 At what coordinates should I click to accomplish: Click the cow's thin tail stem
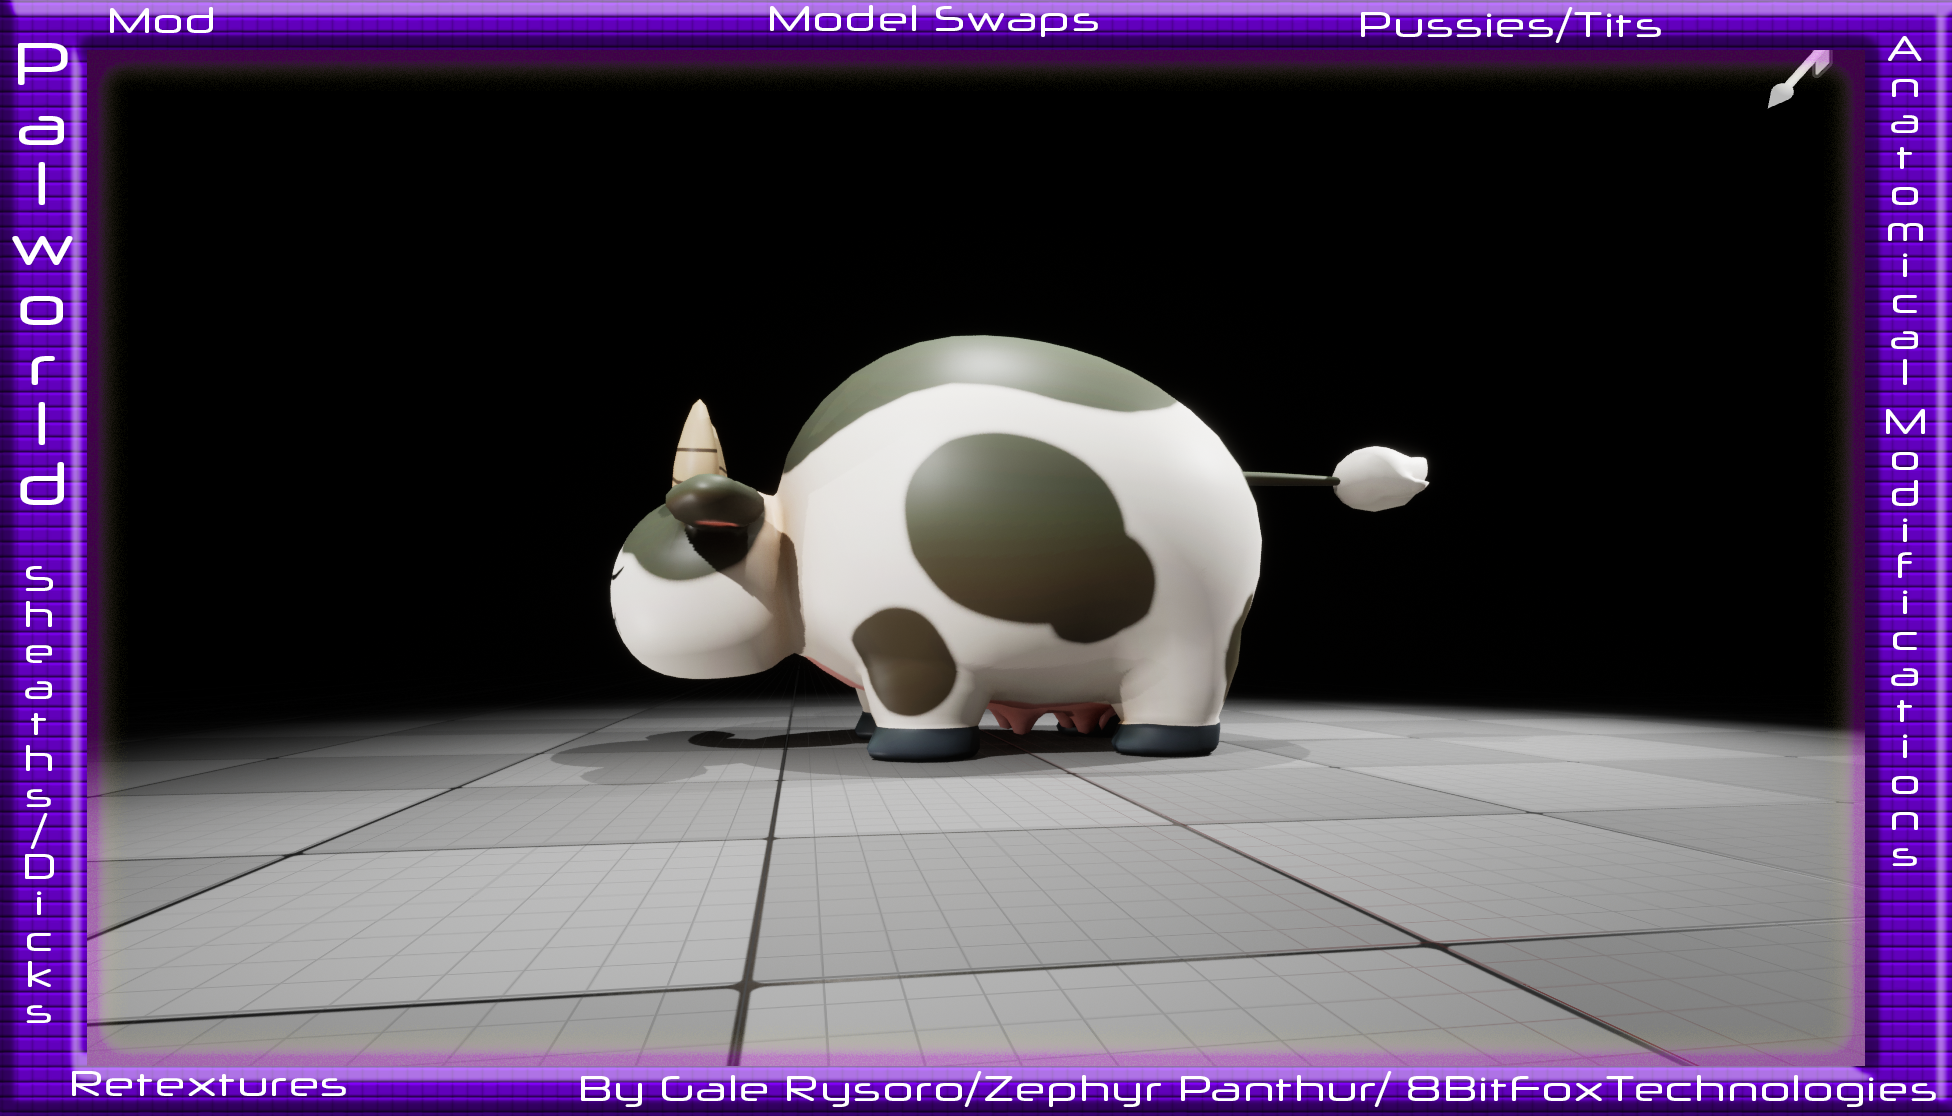[1288, 478]
